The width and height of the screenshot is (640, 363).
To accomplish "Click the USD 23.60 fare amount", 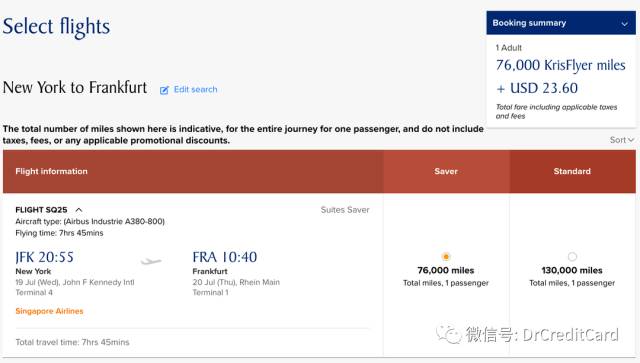I will point(544,88).
